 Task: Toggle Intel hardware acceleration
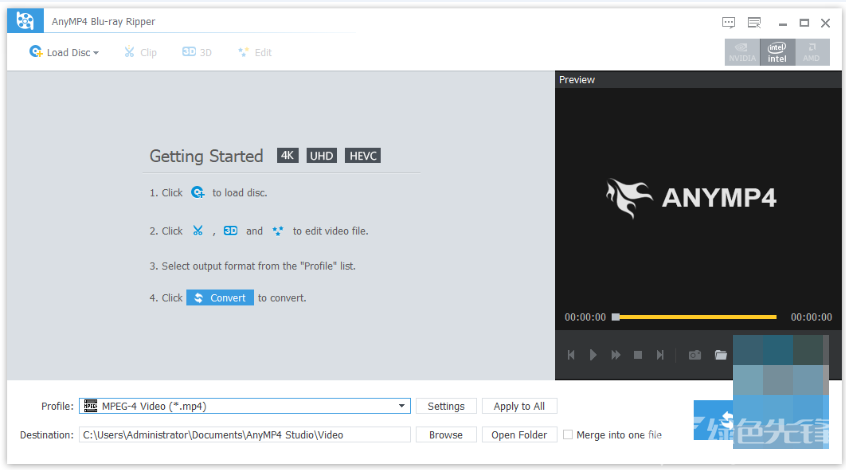tap(777, 53)
